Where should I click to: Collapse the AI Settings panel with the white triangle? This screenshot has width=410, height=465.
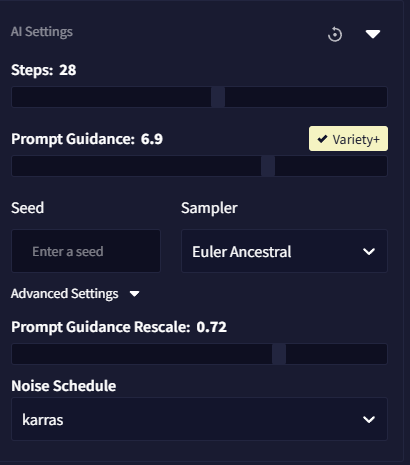click(x=373, y=34)
